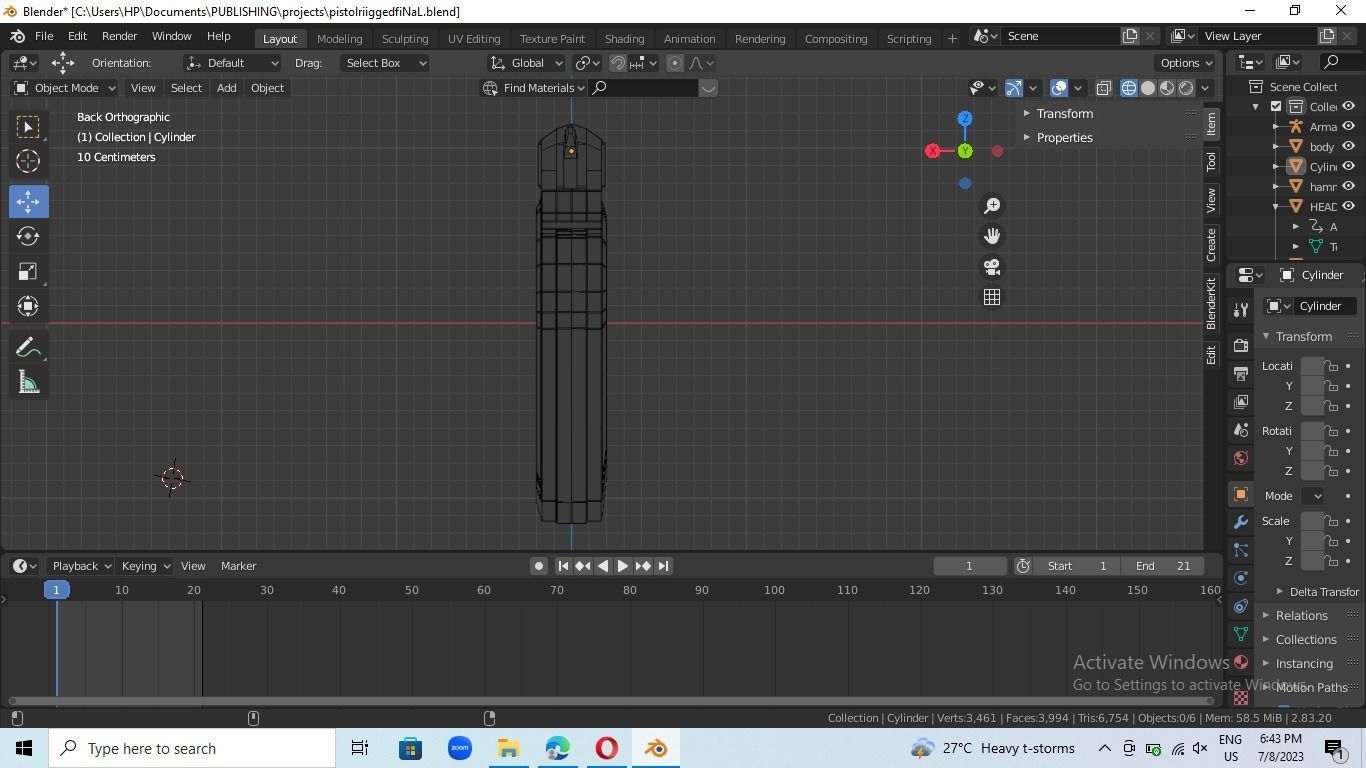Toggle X-Ray display in viewport header

pyautogui.click(x=1104, y=88)
